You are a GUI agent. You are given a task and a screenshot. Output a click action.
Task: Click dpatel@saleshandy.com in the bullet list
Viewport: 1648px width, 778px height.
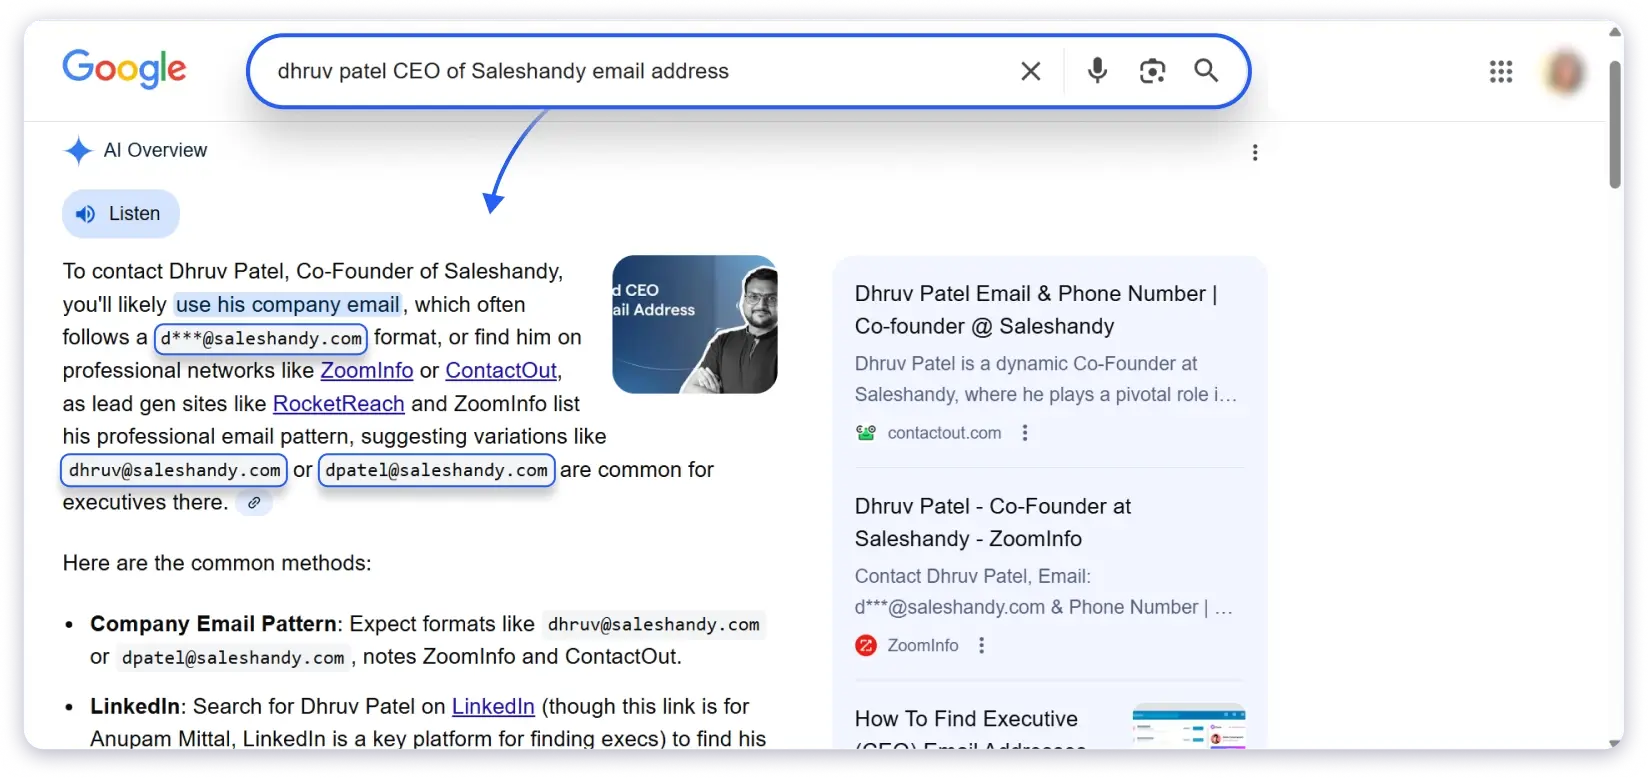tap(233, 658)
